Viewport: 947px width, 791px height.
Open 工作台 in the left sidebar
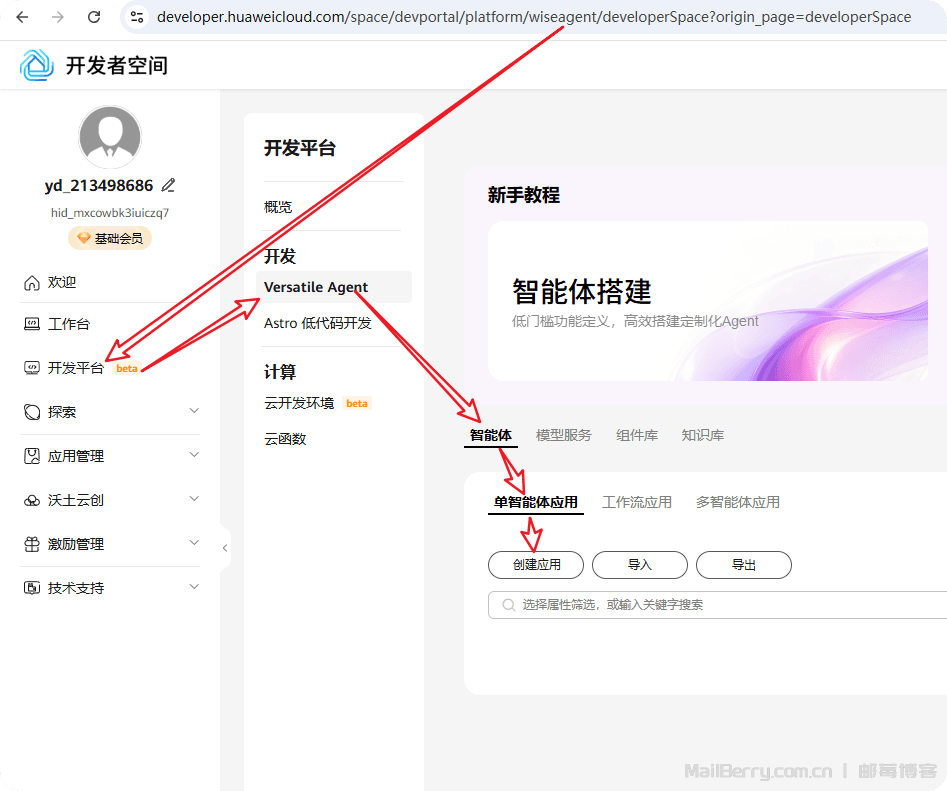[x=68, y=324]
